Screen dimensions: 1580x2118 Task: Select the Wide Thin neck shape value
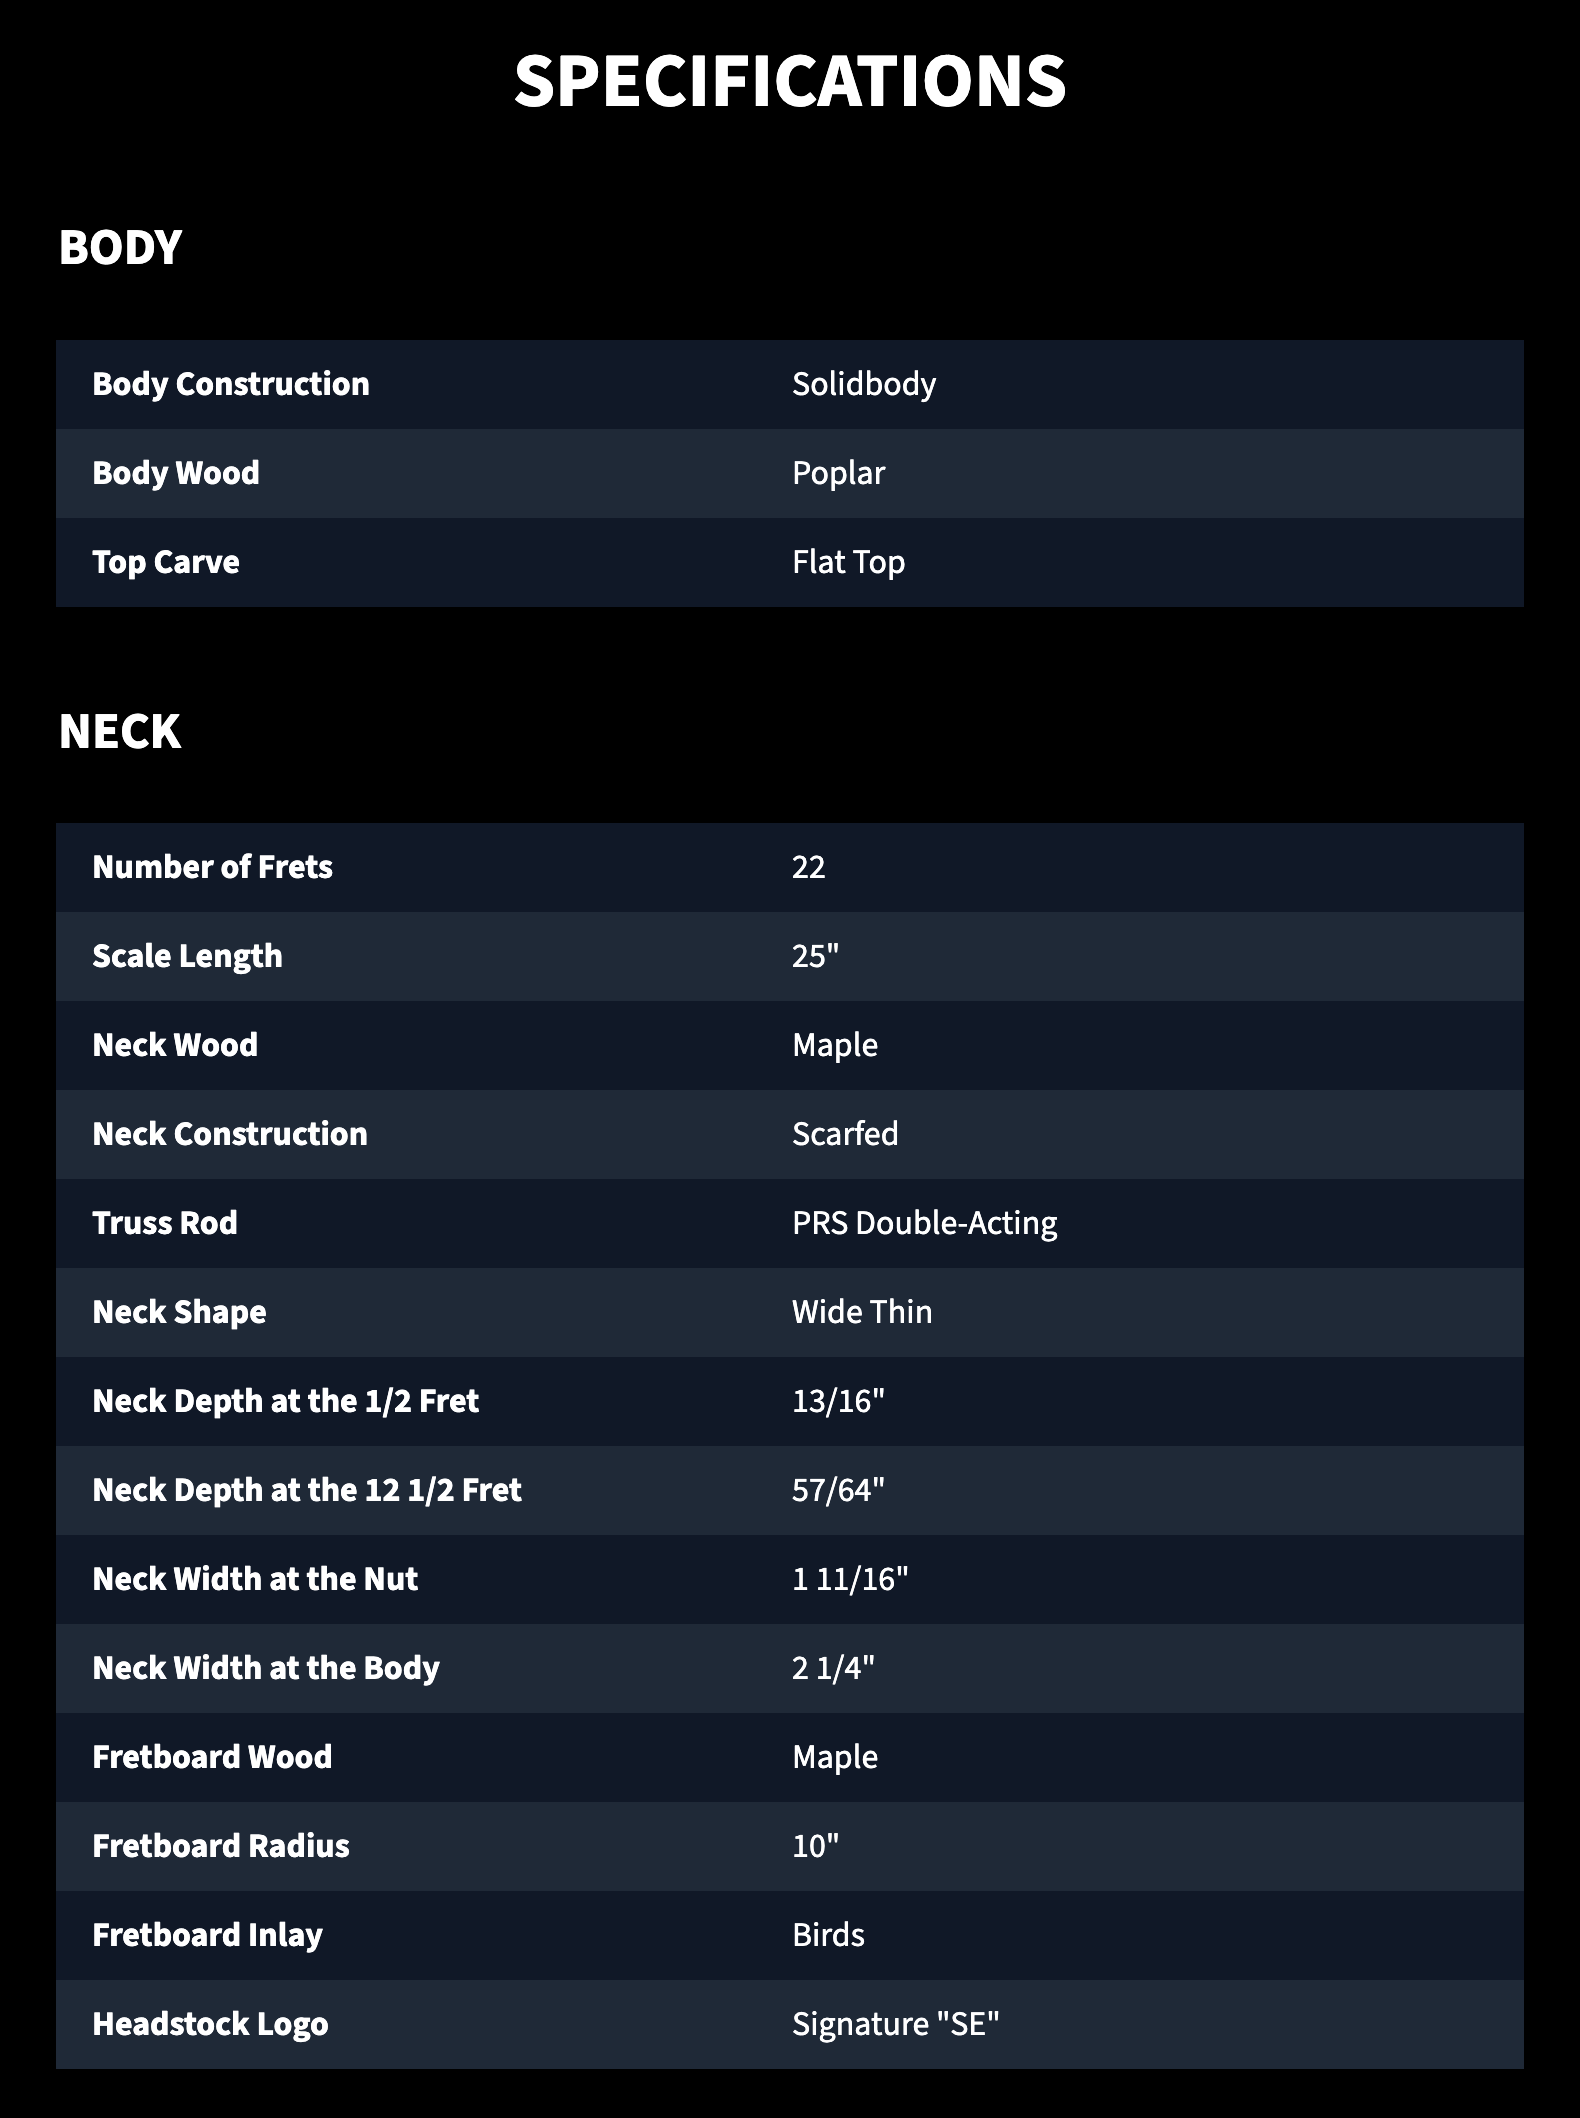click(x=862, y=1312)
